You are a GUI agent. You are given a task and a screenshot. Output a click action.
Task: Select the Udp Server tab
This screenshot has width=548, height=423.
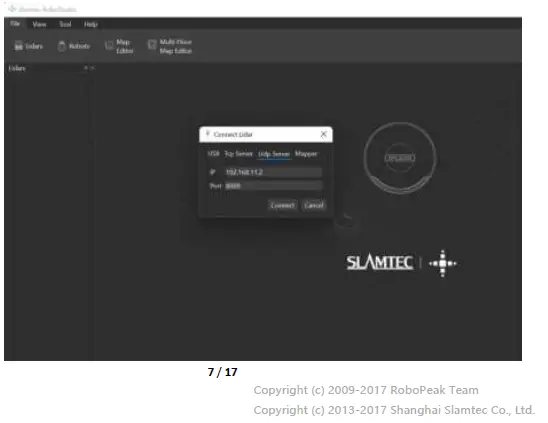coord(274,154)
